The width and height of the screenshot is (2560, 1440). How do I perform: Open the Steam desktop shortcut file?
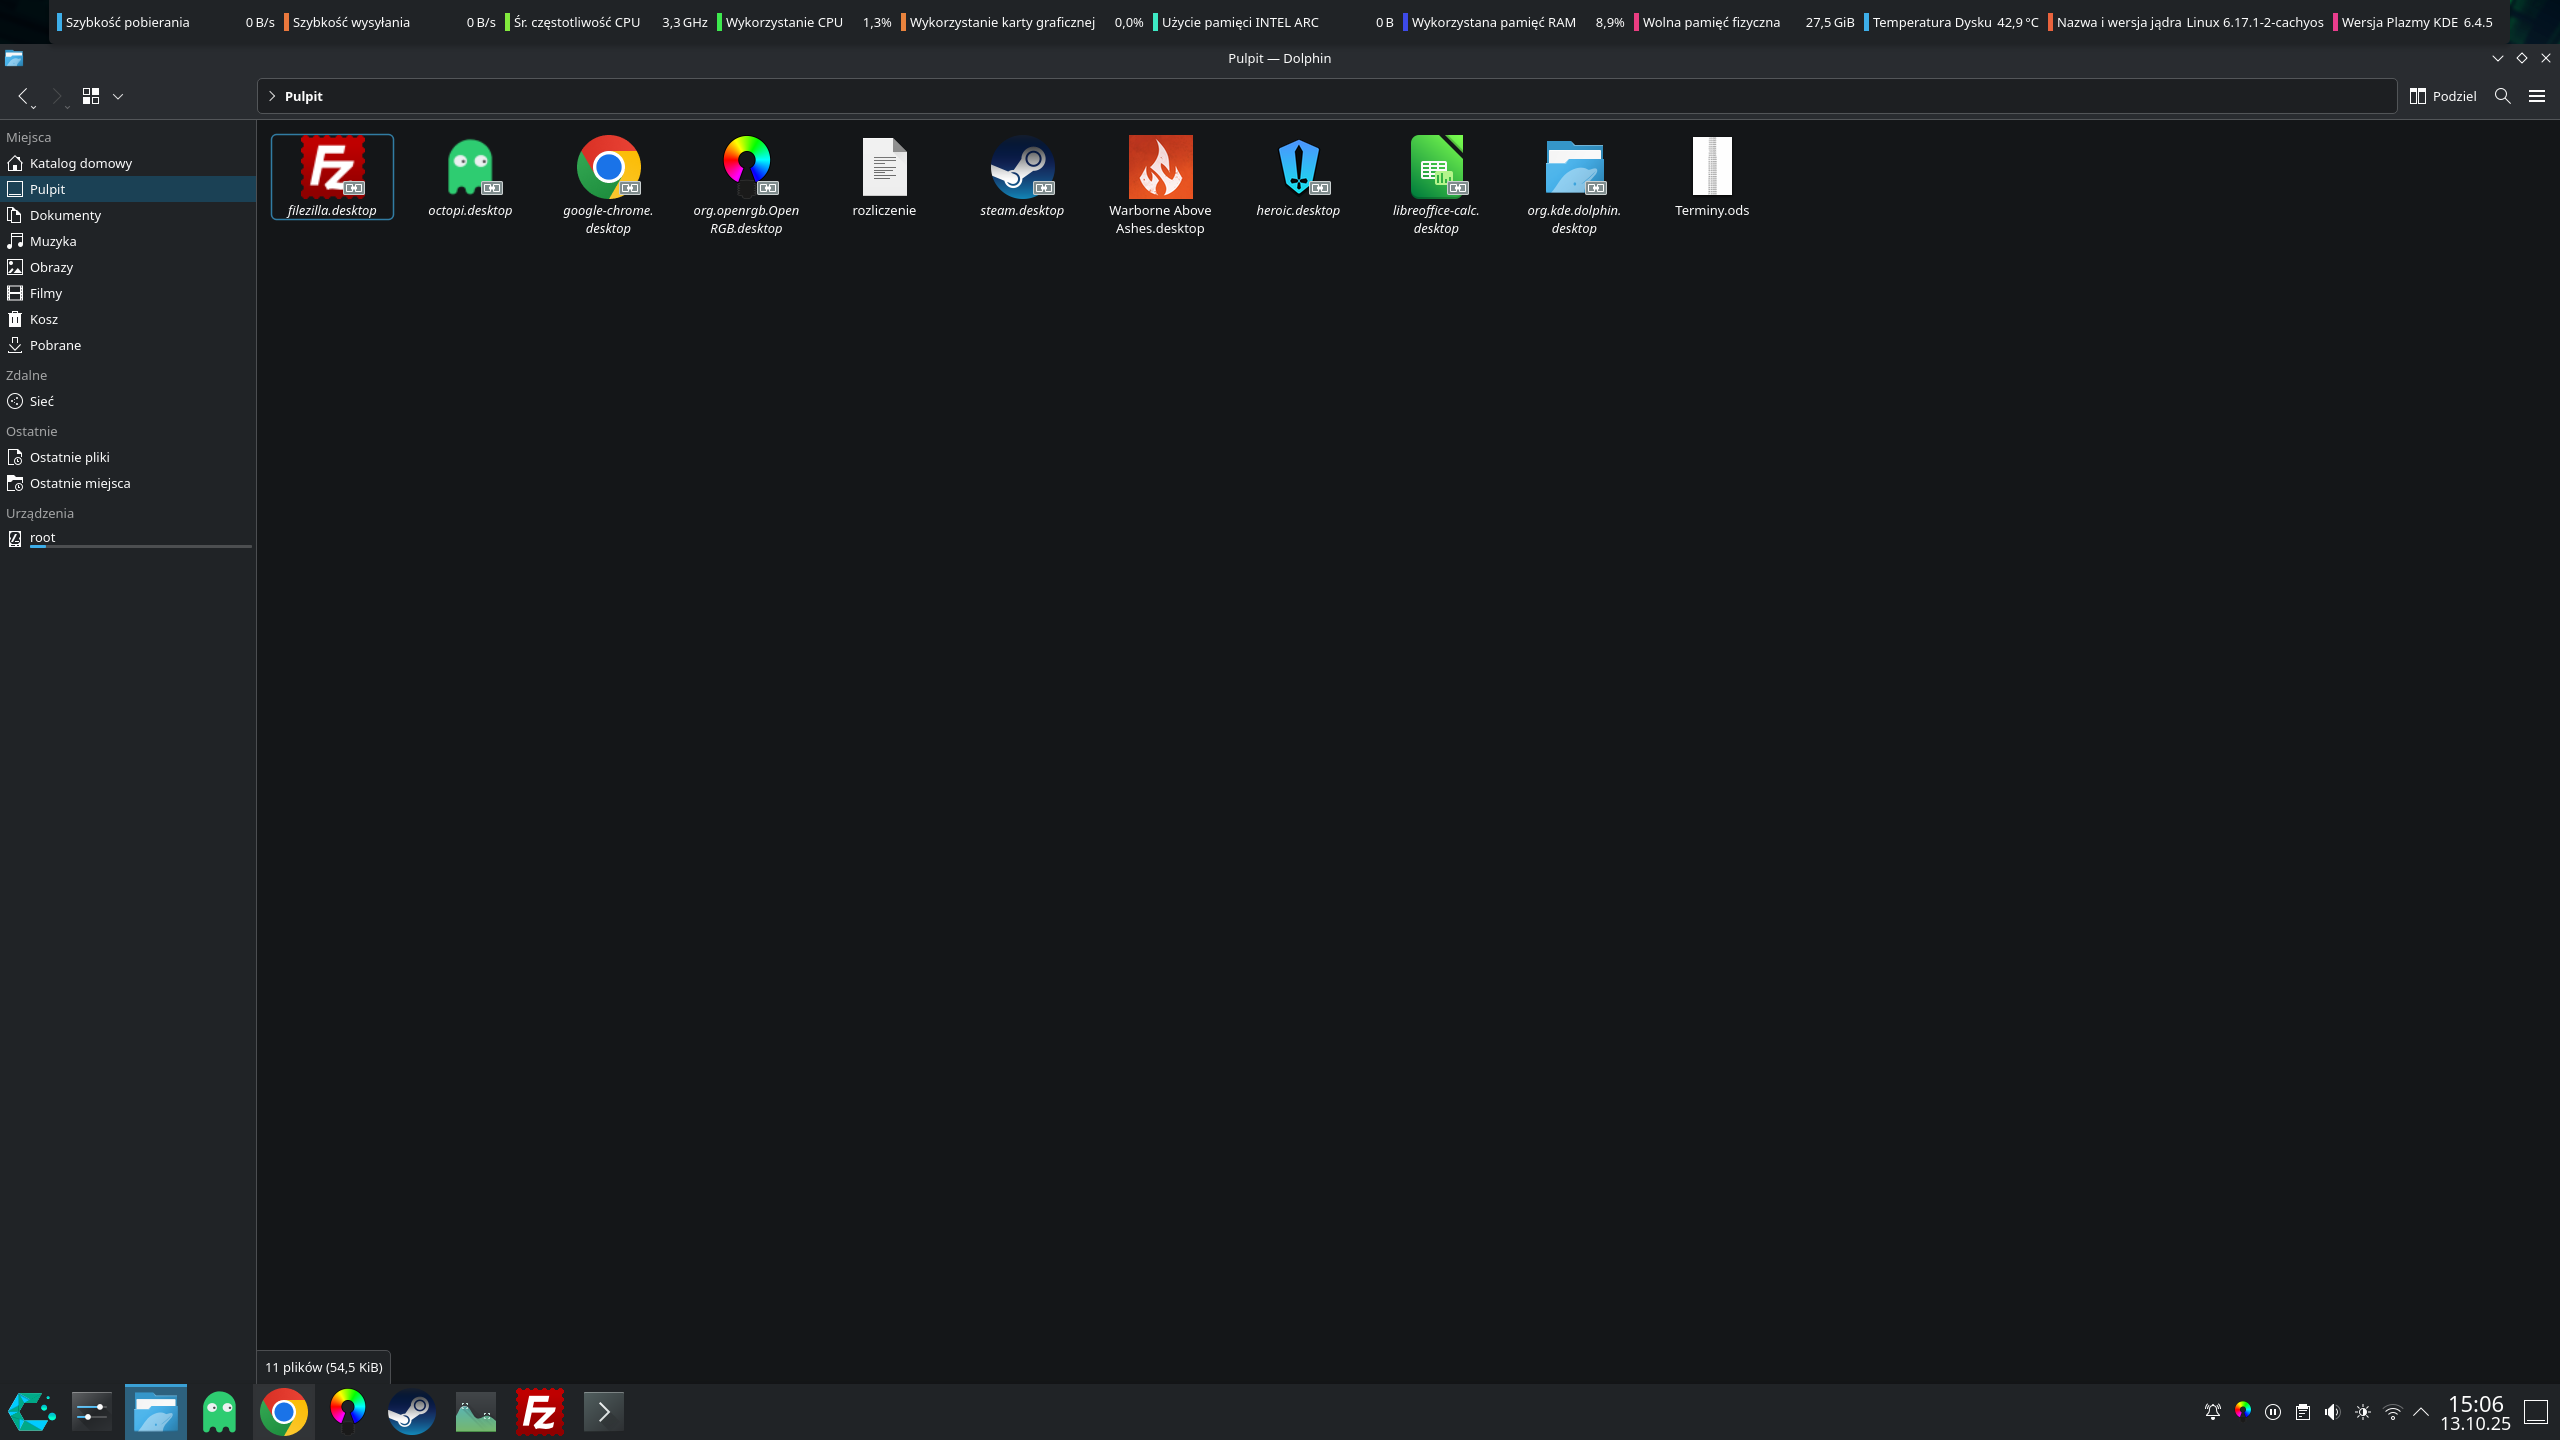[1021, 168]
